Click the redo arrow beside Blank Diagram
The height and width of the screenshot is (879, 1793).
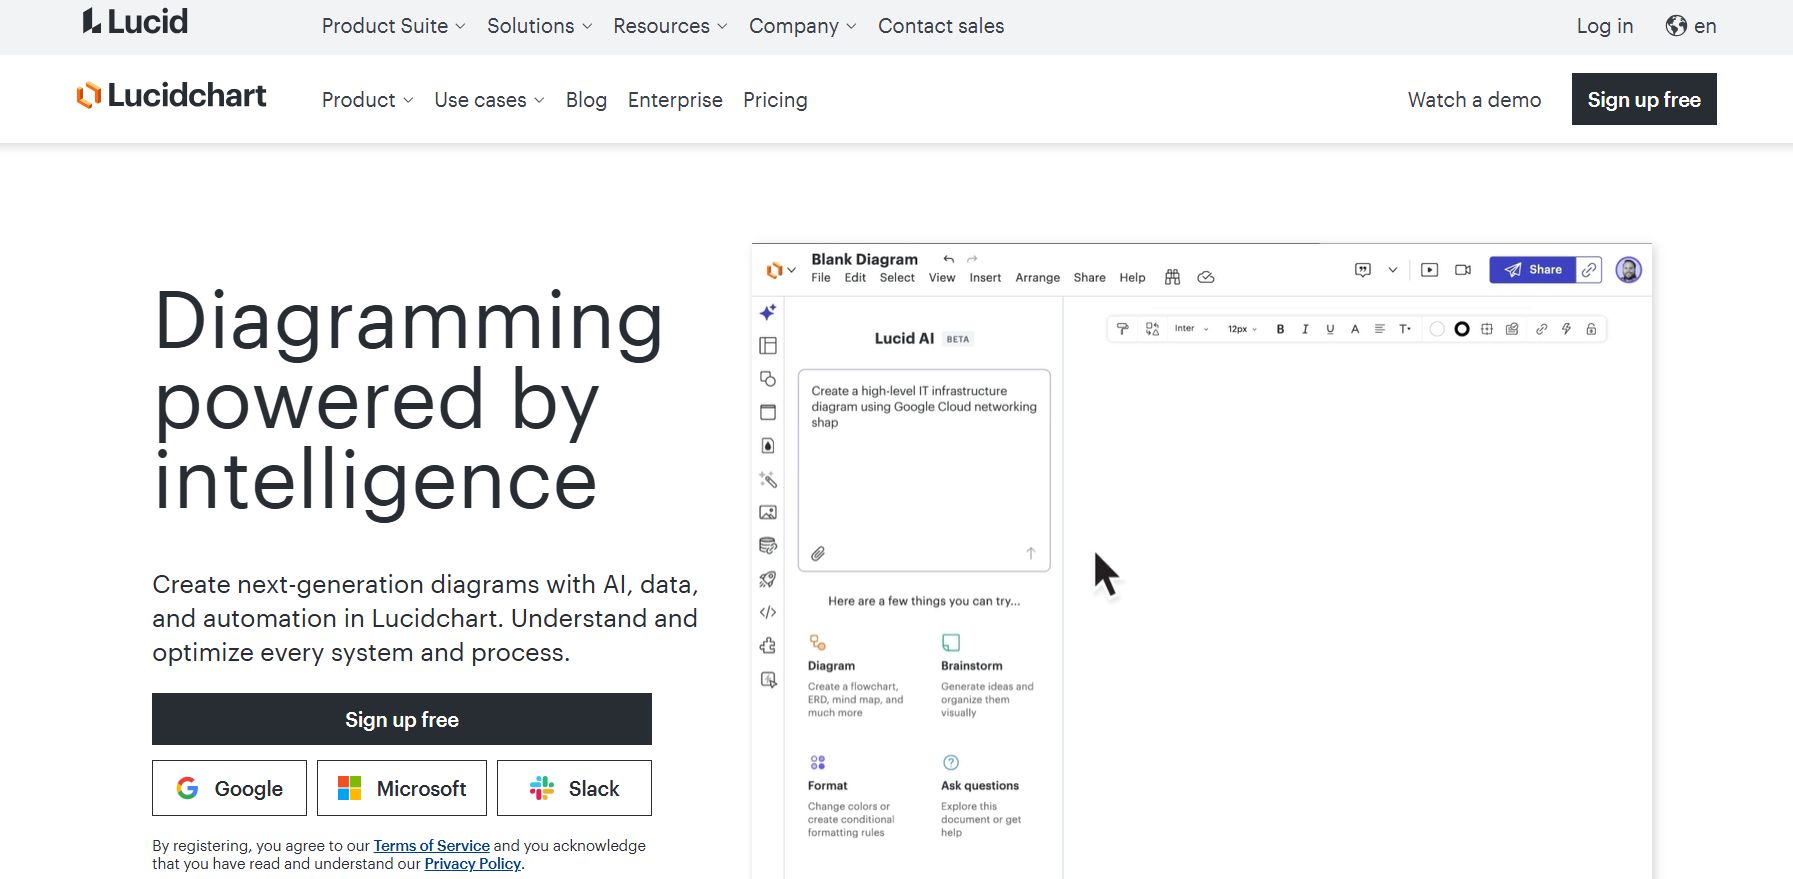tap(972, 259)
